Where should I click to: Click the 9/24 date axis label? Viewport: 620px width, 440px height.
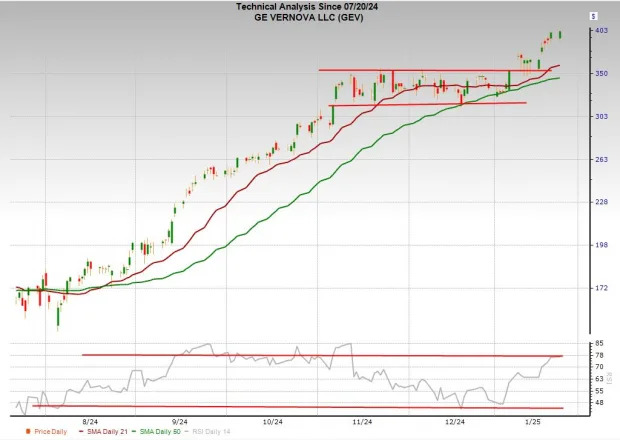(x=180, y=422)
